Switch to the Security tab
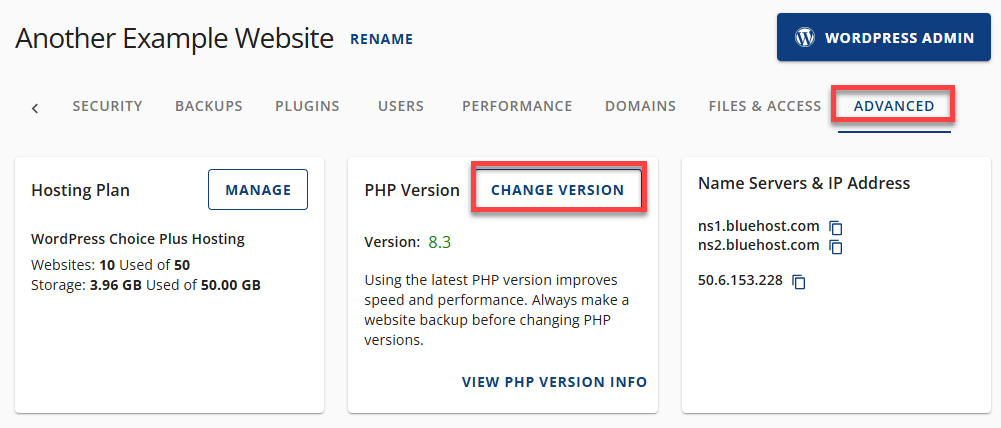This screenshot has width=1001, height=428. 107,106
